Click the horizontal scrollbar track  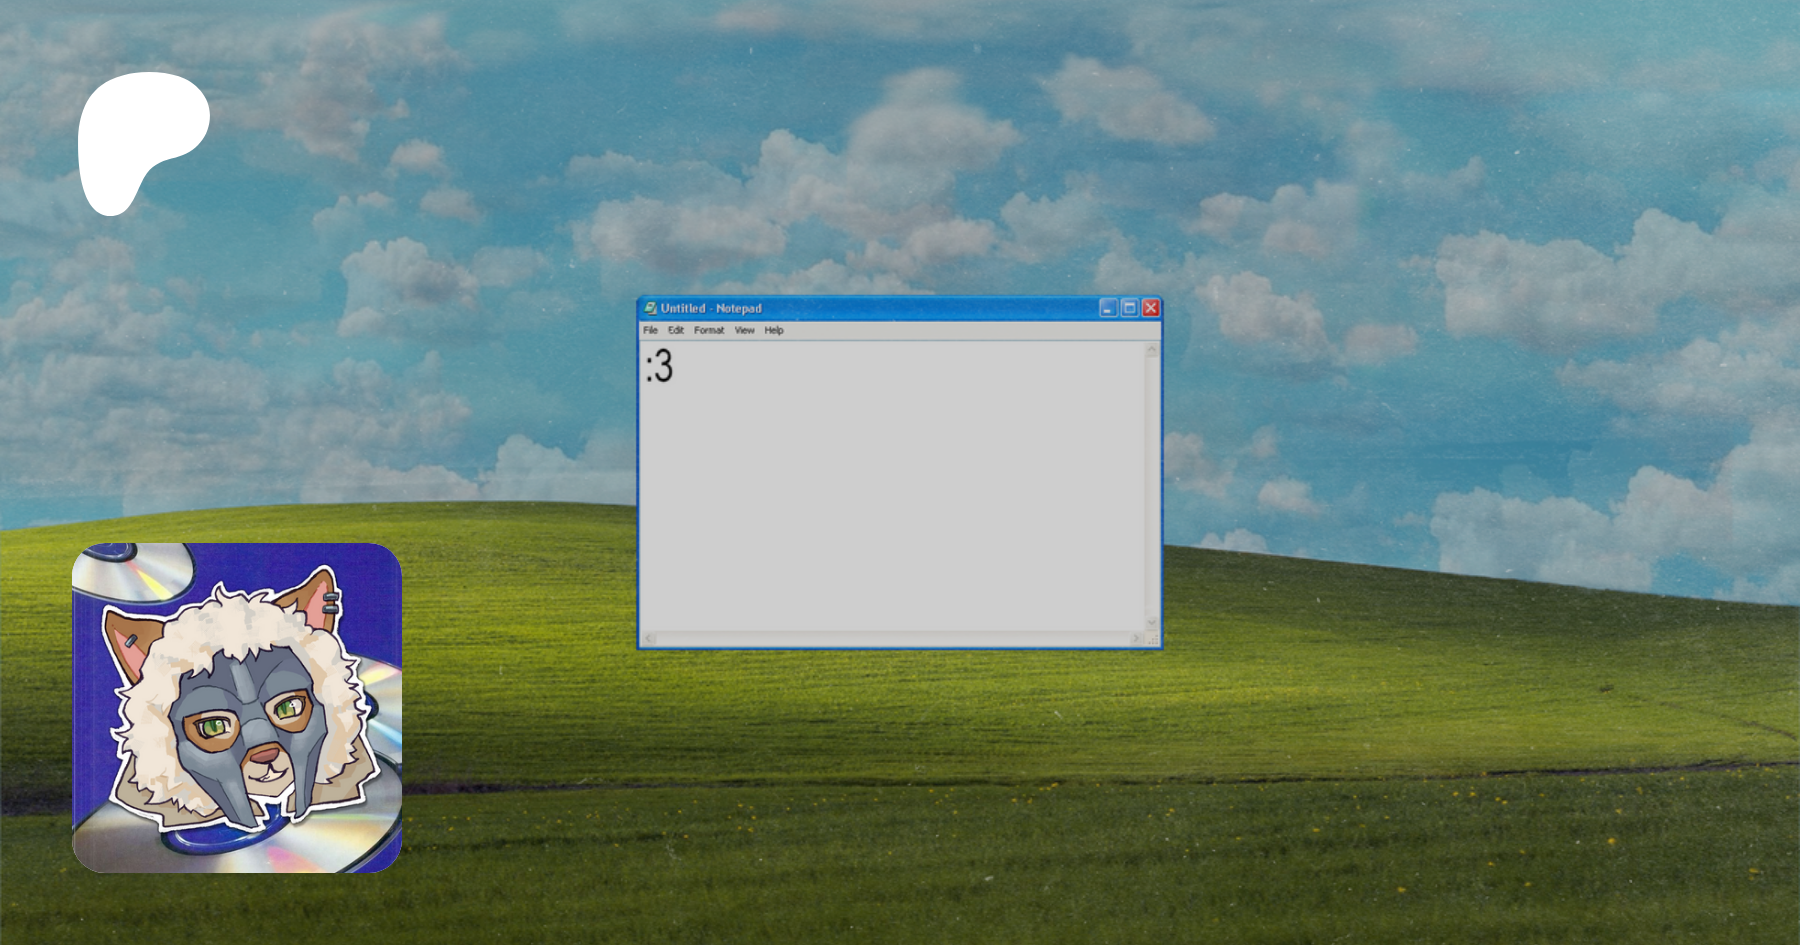click(x=890, y=638)
